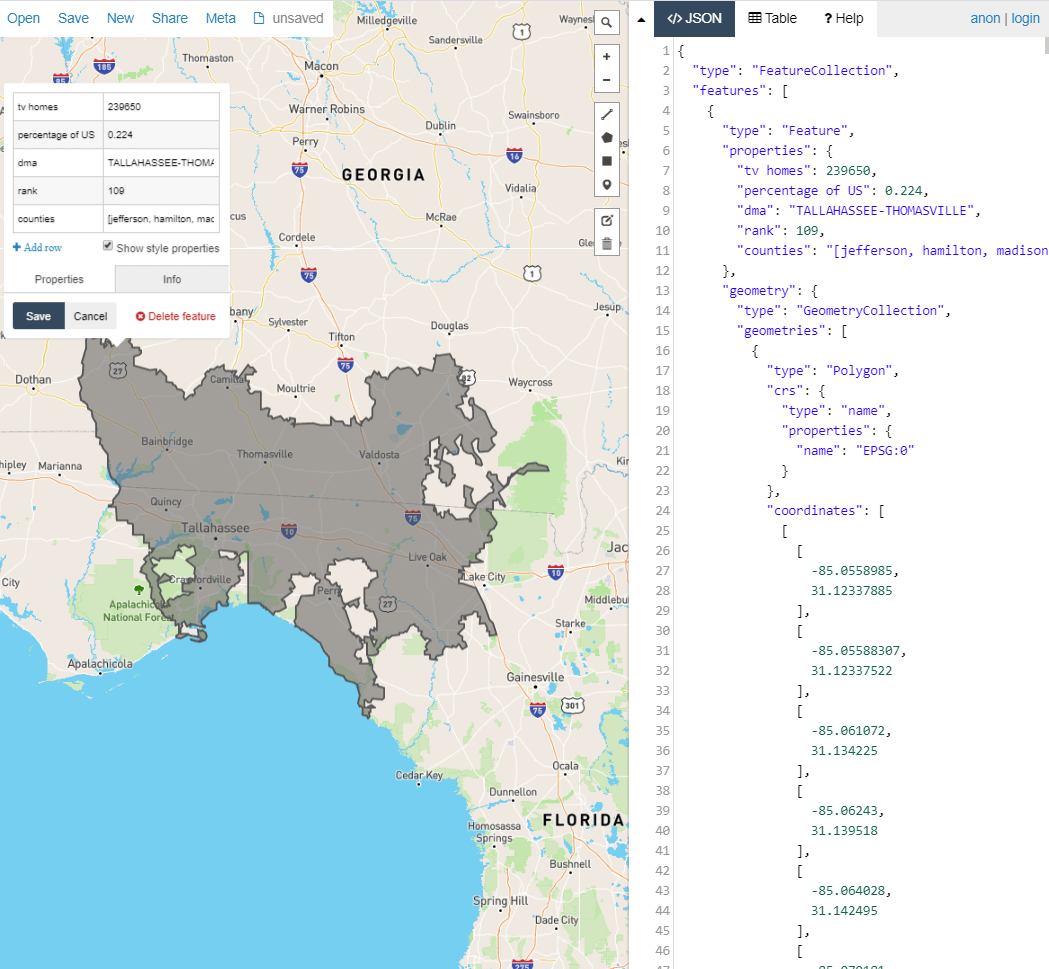Click the zoom in control
Image resolution: width=1049 pixels, height=969 pixels.
[607, 57]
